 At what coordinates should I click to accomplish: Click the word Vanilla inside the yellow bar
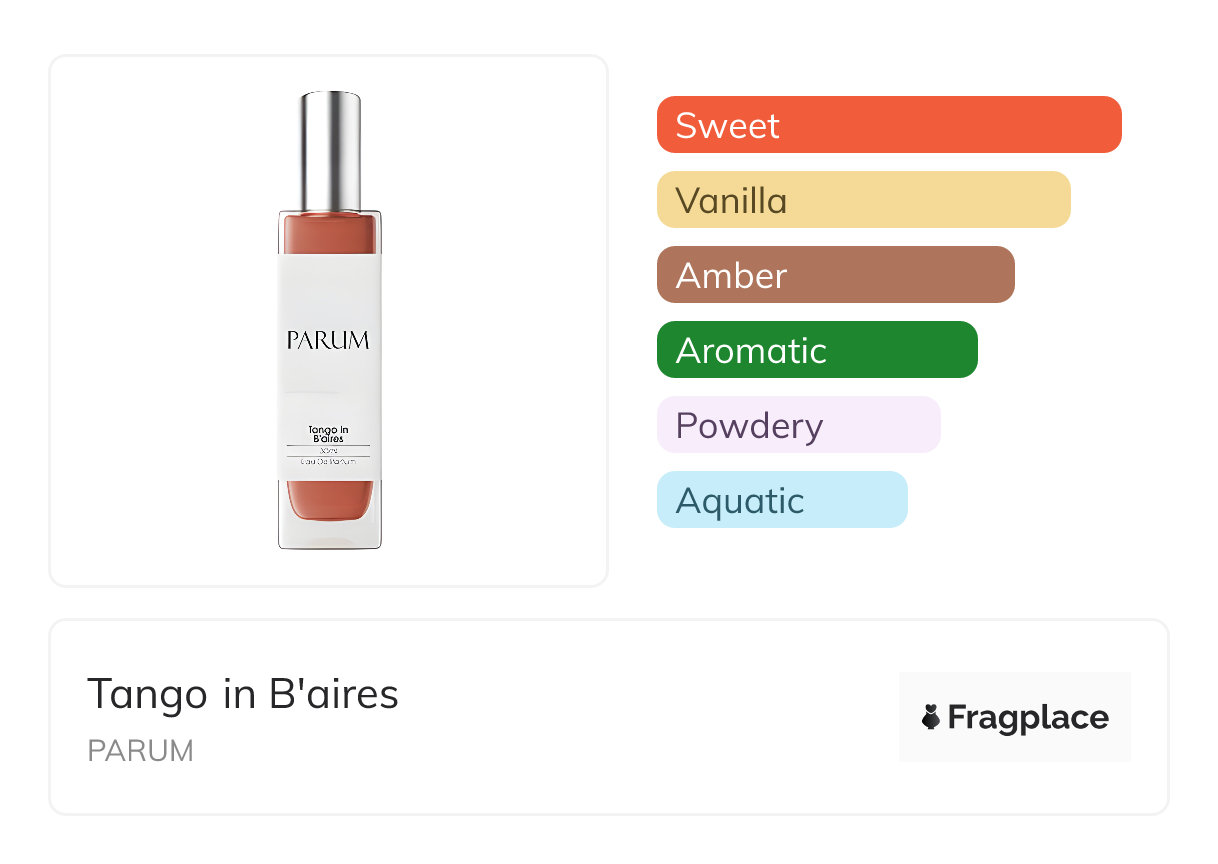(731, 201)
